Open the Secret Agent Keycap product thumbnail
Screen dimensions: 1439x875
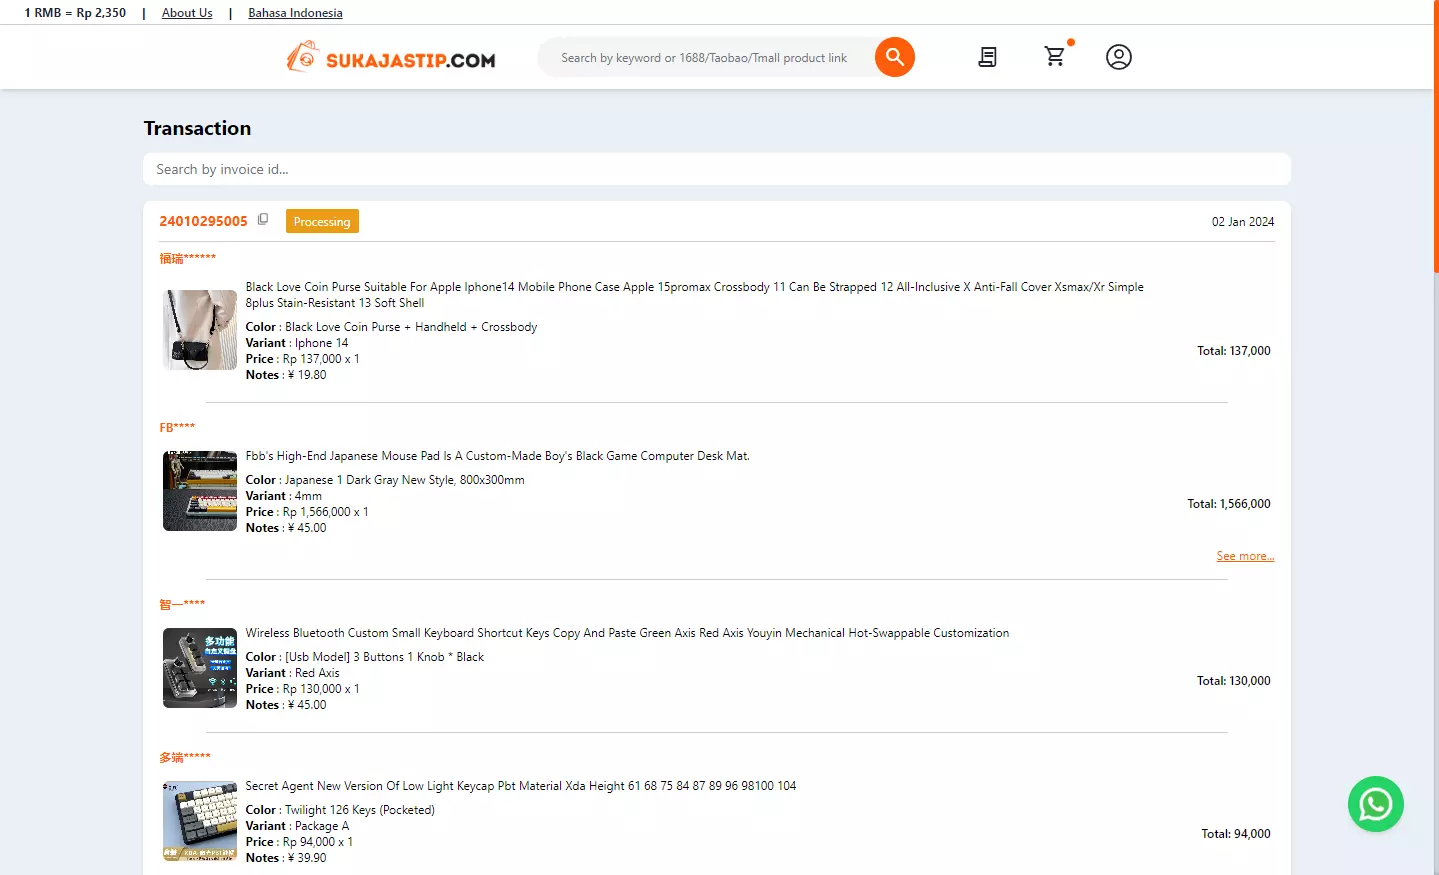pyautogui.click(x=200, y=821)
